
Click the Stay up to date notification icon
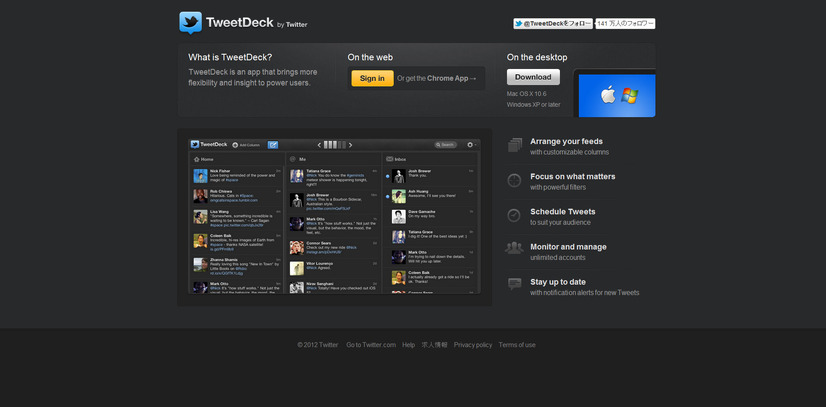(x=515, y=284)
